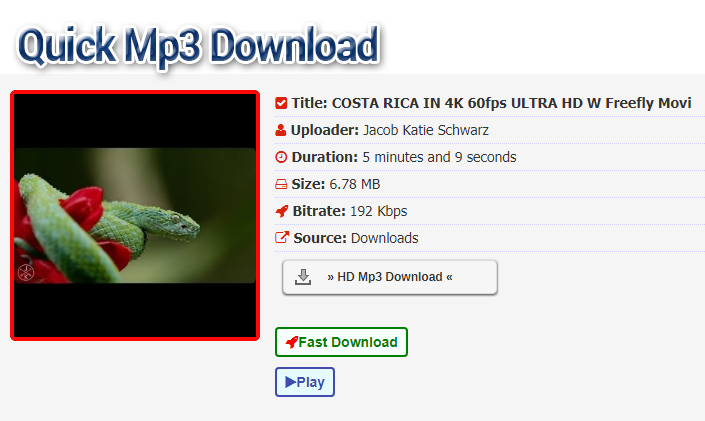Click the Quick Mp3 Download site logo
This screenshot has width=705, height=421.
198,46
